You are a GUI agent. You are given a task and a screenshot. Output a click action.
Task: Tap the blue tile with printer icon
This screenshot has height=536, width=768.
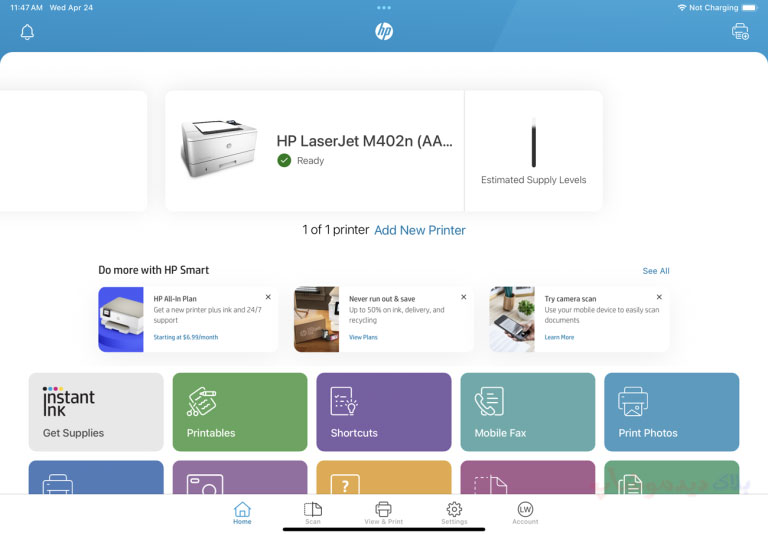click(x=96, y=477)
